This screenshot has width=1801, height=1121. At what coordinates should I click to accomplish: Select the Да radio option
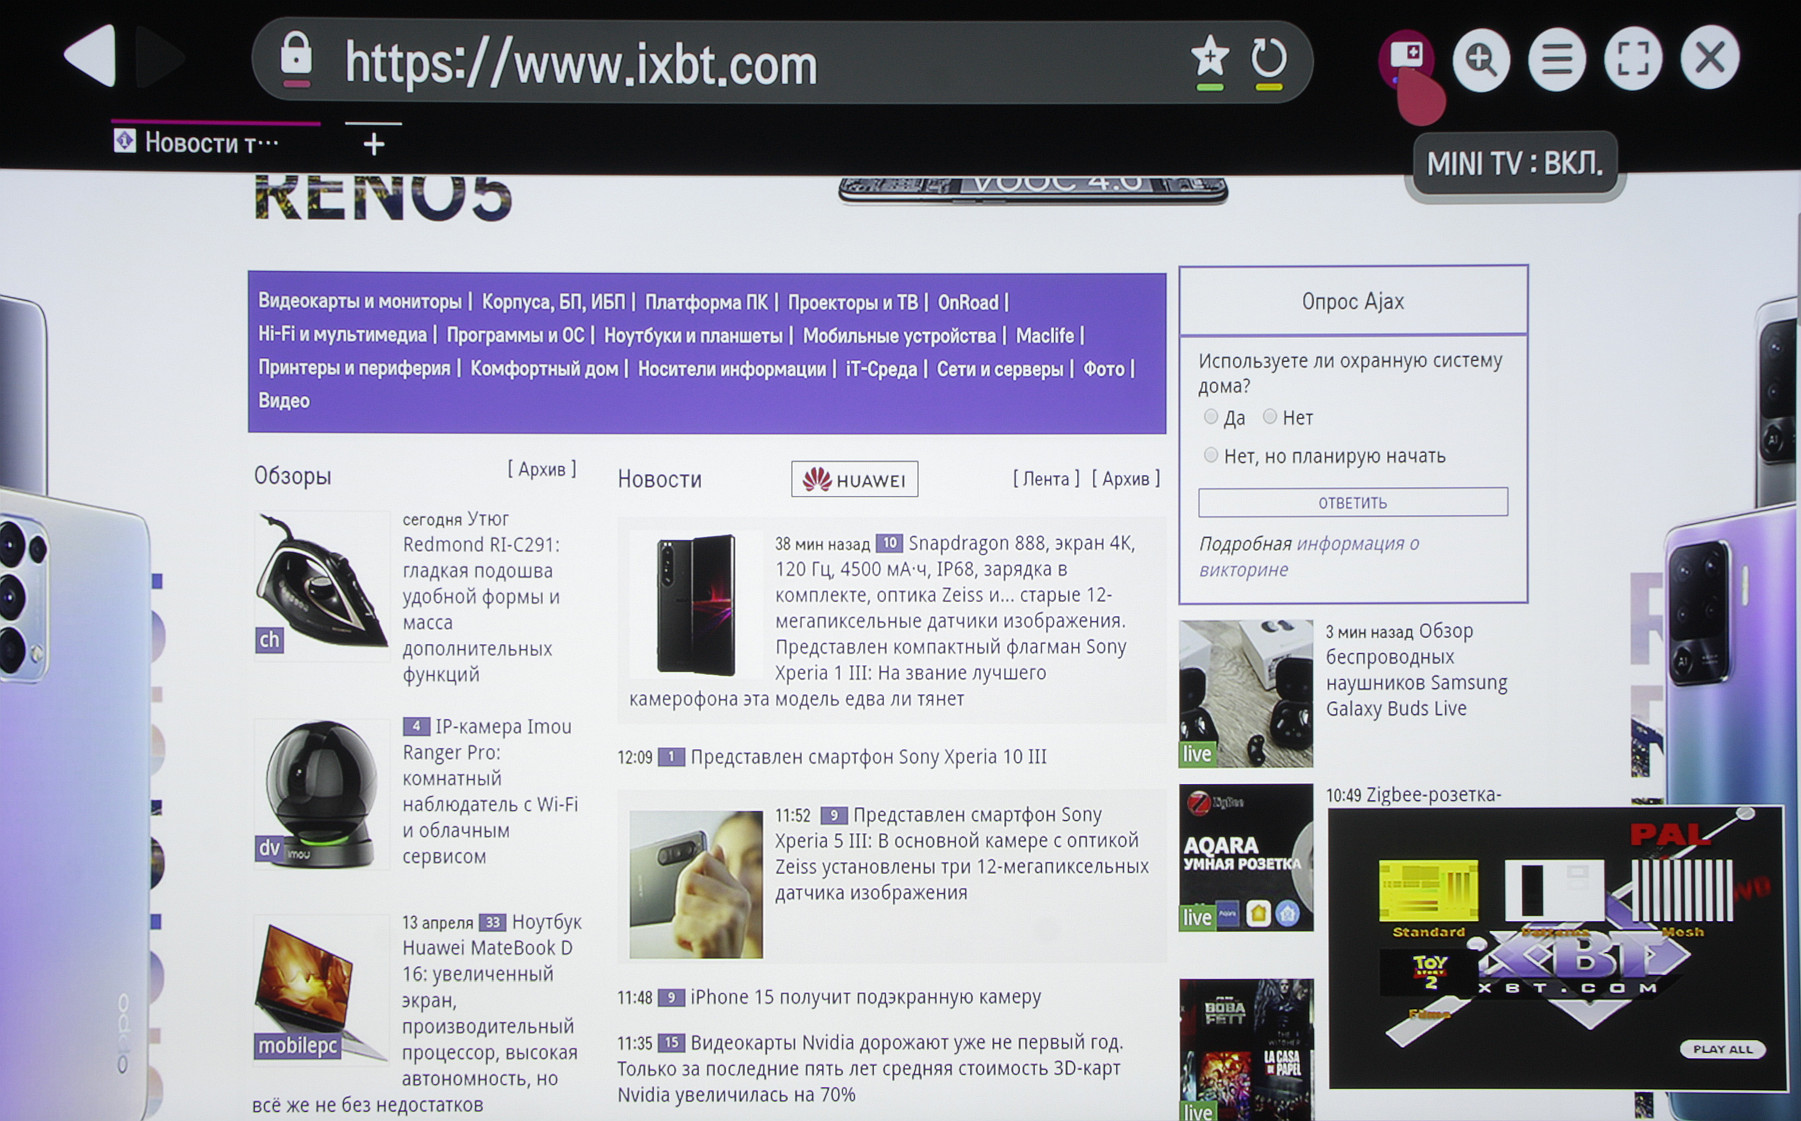1211,417
